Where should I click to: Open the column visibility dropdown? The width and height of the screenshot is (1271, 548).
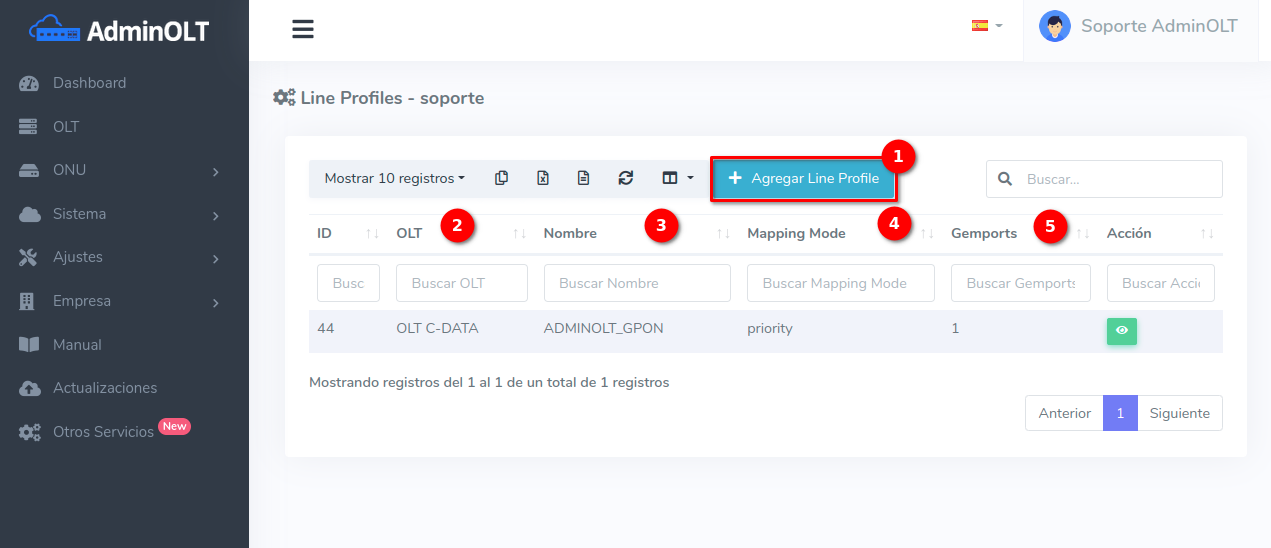(x=677, y=178)
